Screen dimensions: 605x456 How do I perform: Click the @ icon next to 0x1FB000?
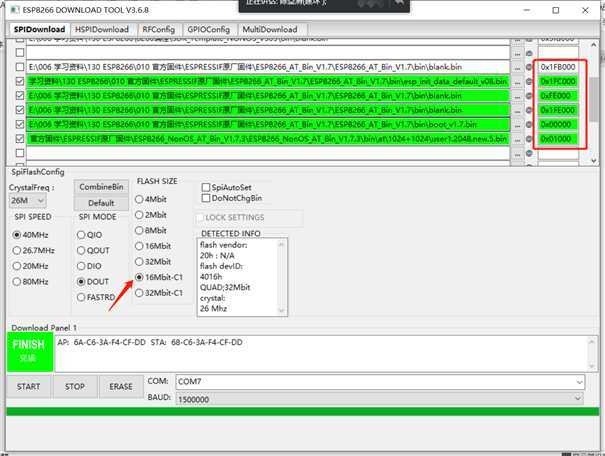click(529, 67)
